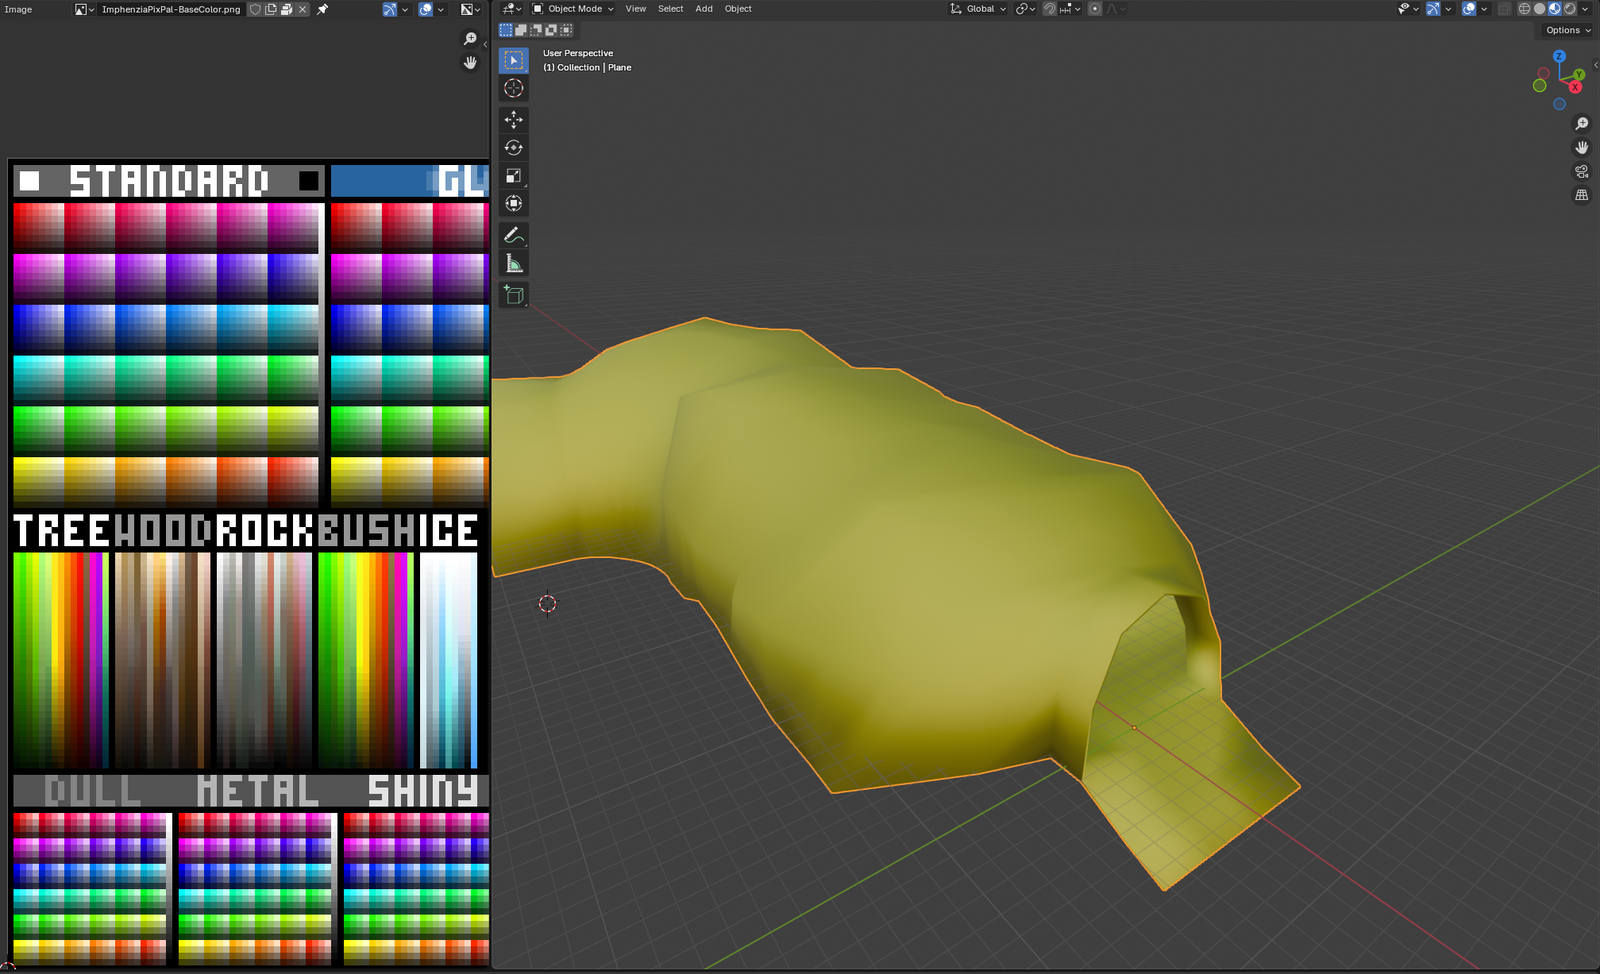The width and height of the screenshot is (1600, 974).
Task: Switch to Material Preview shading mode
Action: (x=1554, y=9)
